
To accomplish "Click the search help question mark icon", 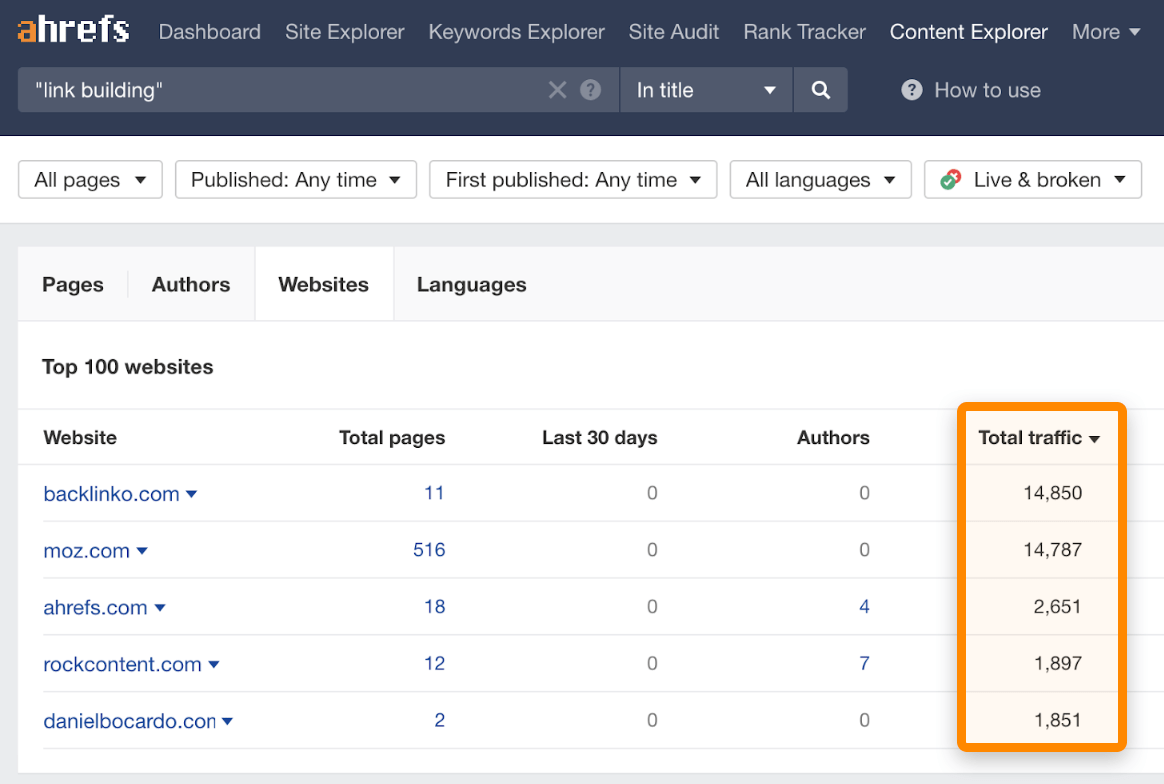I will point(591,90).
